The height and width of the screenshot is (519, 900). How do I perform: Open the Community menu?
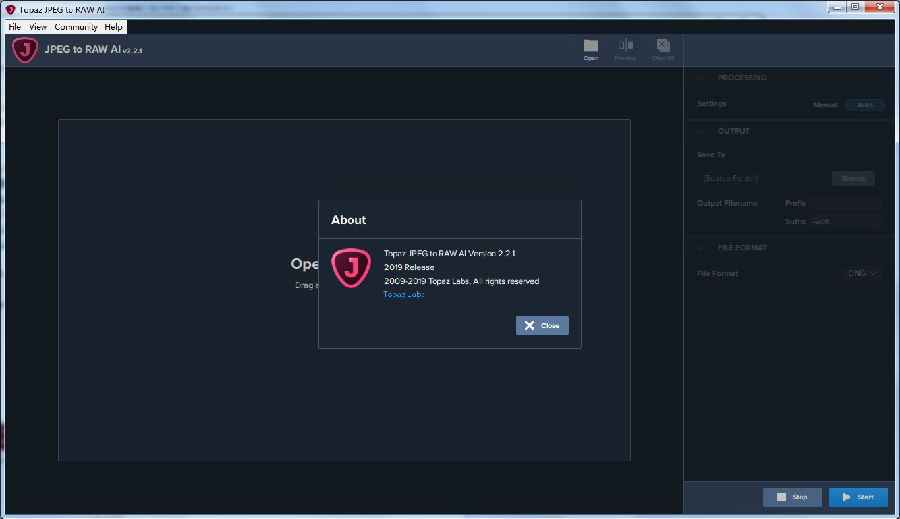tap(76, 27)
